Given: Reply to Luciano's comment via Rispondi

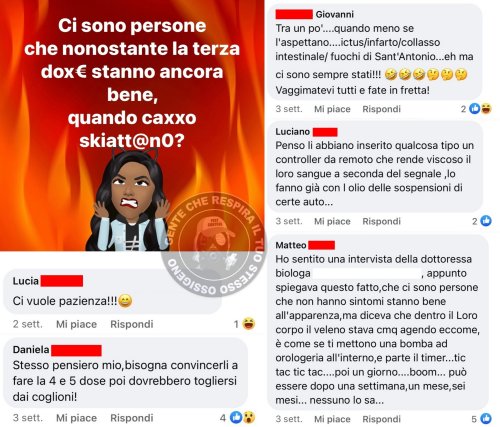Looking at the screenshot, I should pyautogui.click(x=381, y=221).
